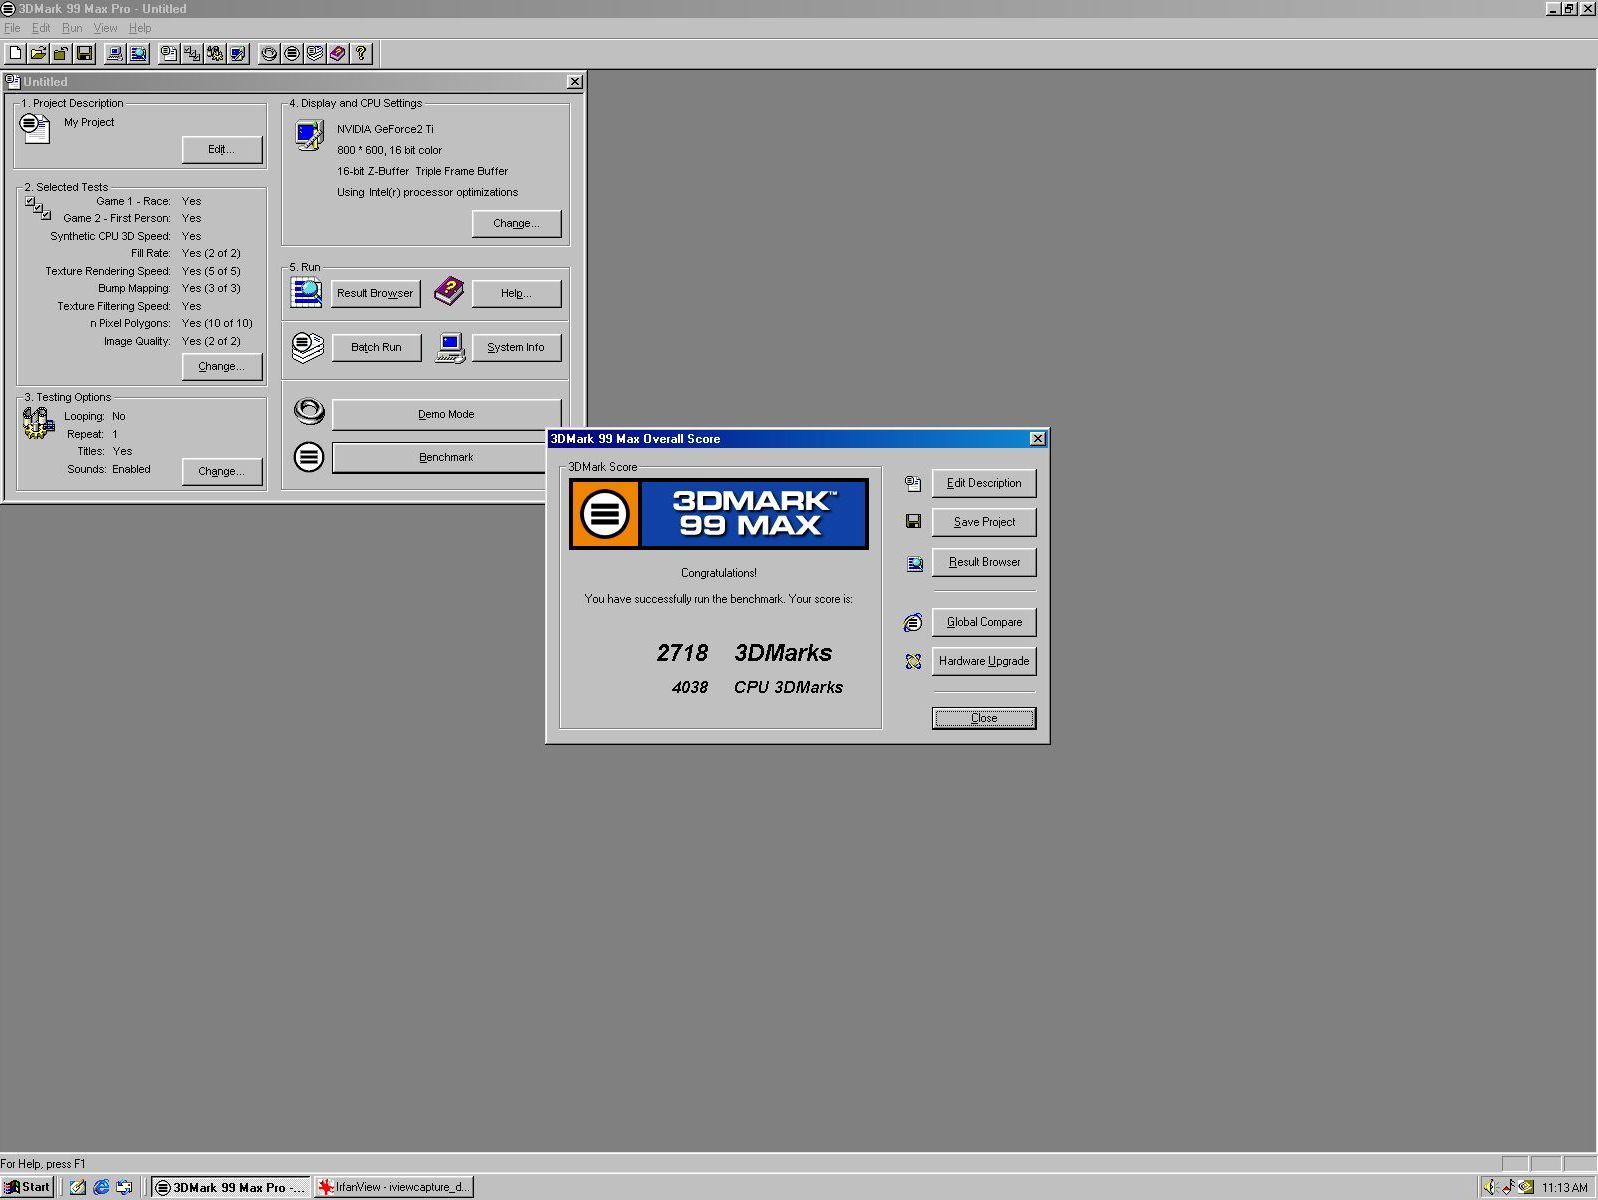This screenshot has width=1598, height=1200.
Task: Click the 4038 CPU 3DMarks score text
Action: click(x=757, y=687)
